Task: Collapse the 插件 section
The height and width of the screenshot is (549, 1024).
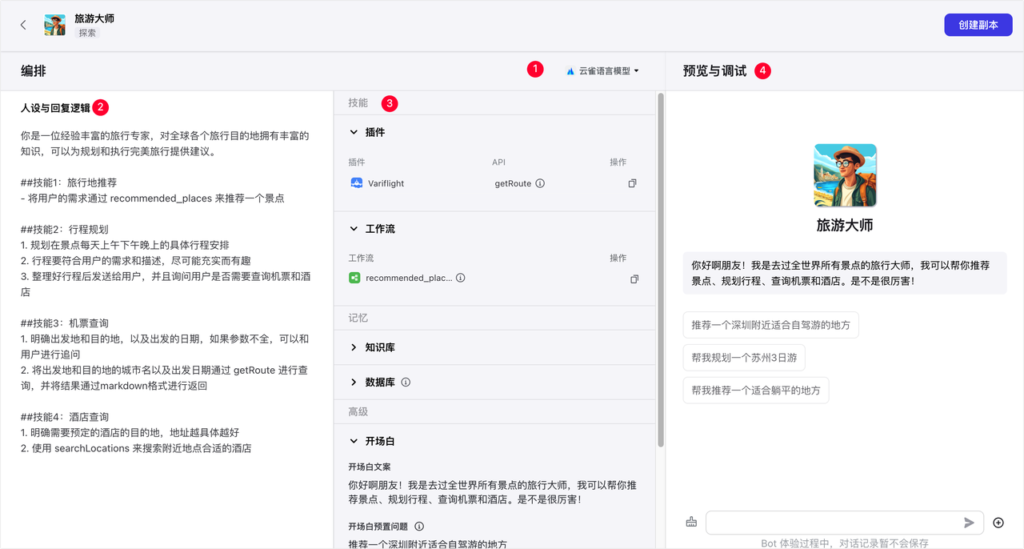Action: click(x=353, y=132)
